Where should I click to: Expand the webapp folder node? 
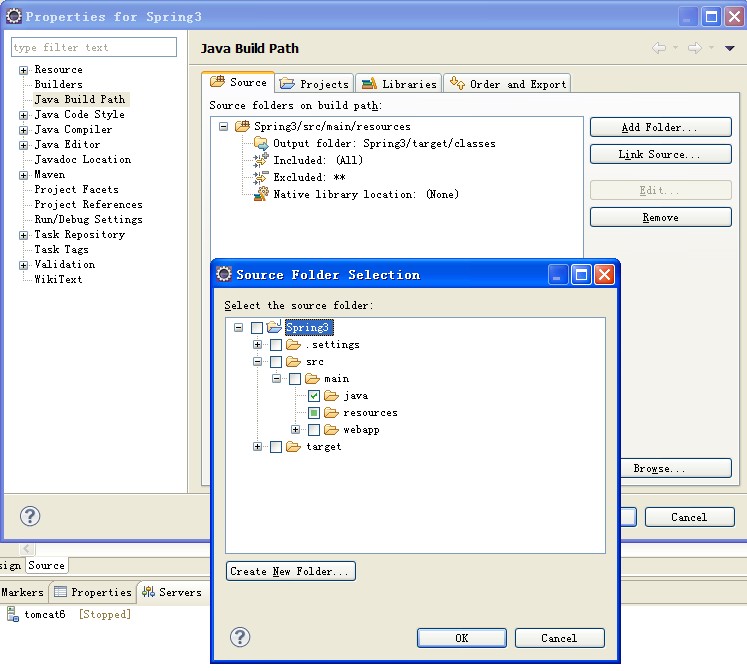(x=295, y=429)
